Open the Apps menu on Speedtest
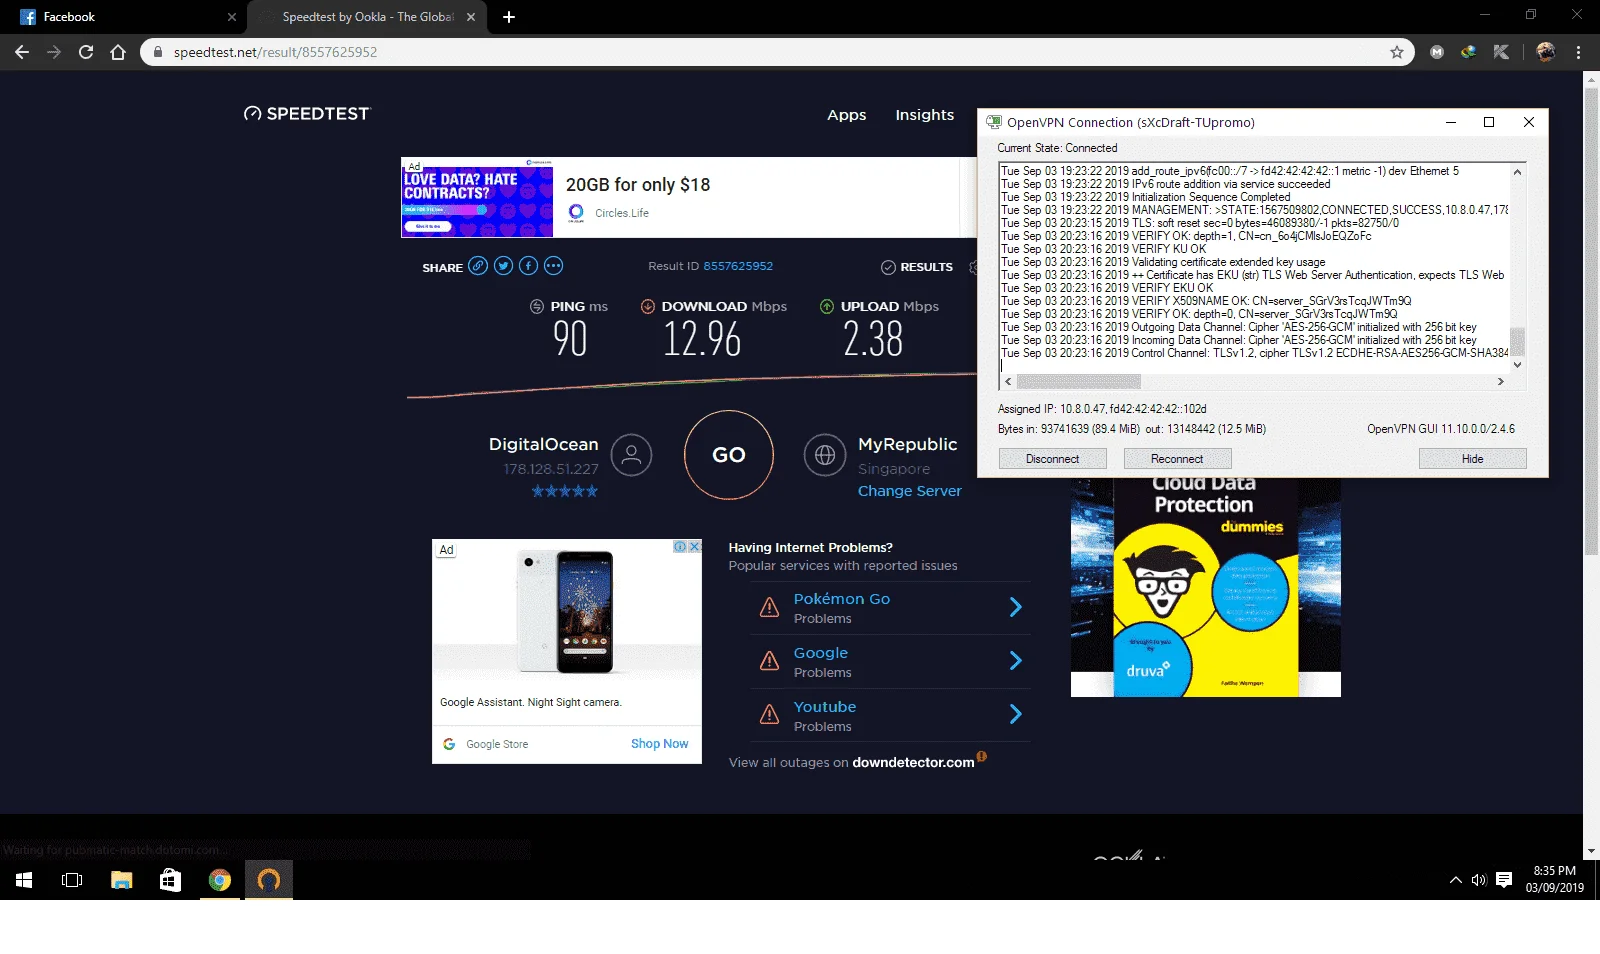This screenshot has height=954, width=1600. click(x=847, y=115)
